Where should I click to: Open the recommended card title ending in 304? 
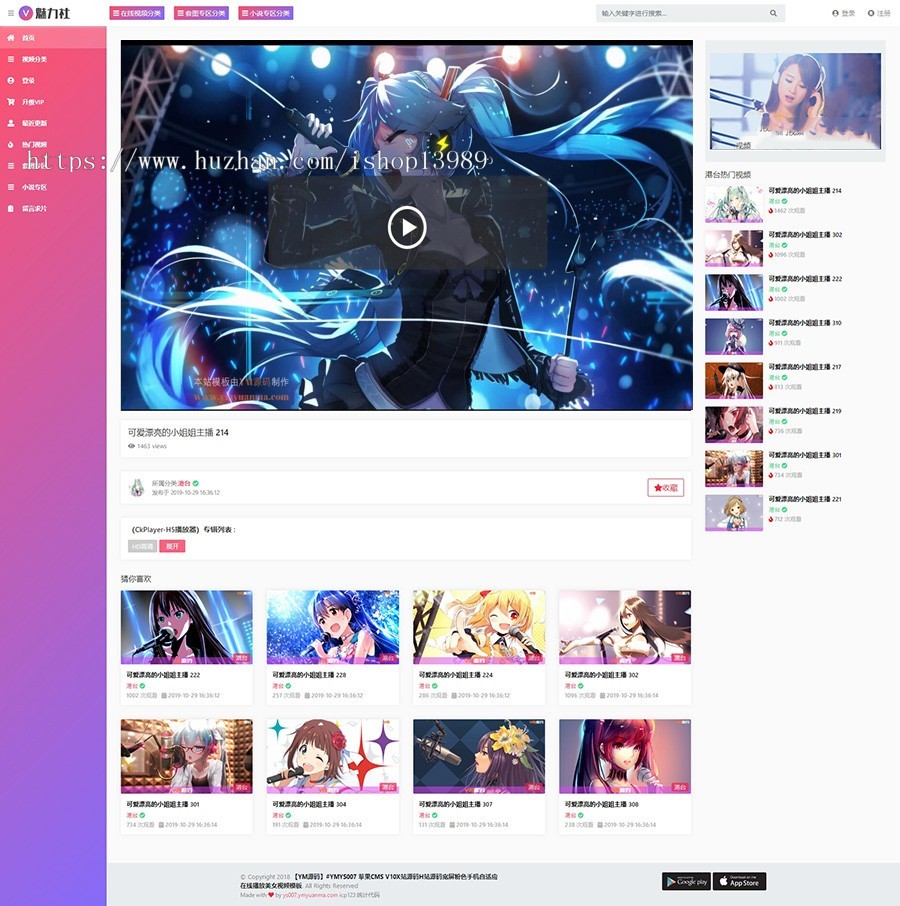[x=309, y=804]
